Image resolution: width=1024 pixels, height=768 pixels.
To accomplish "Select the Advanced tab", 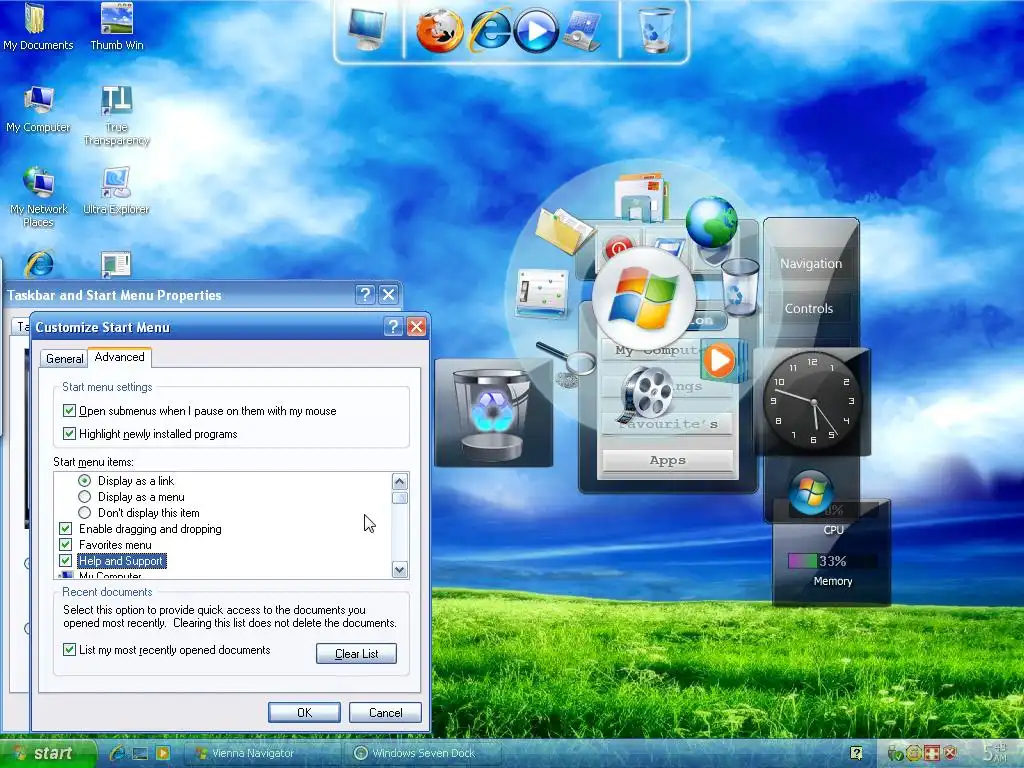I will pyautogui.click(x=120, y=357).
